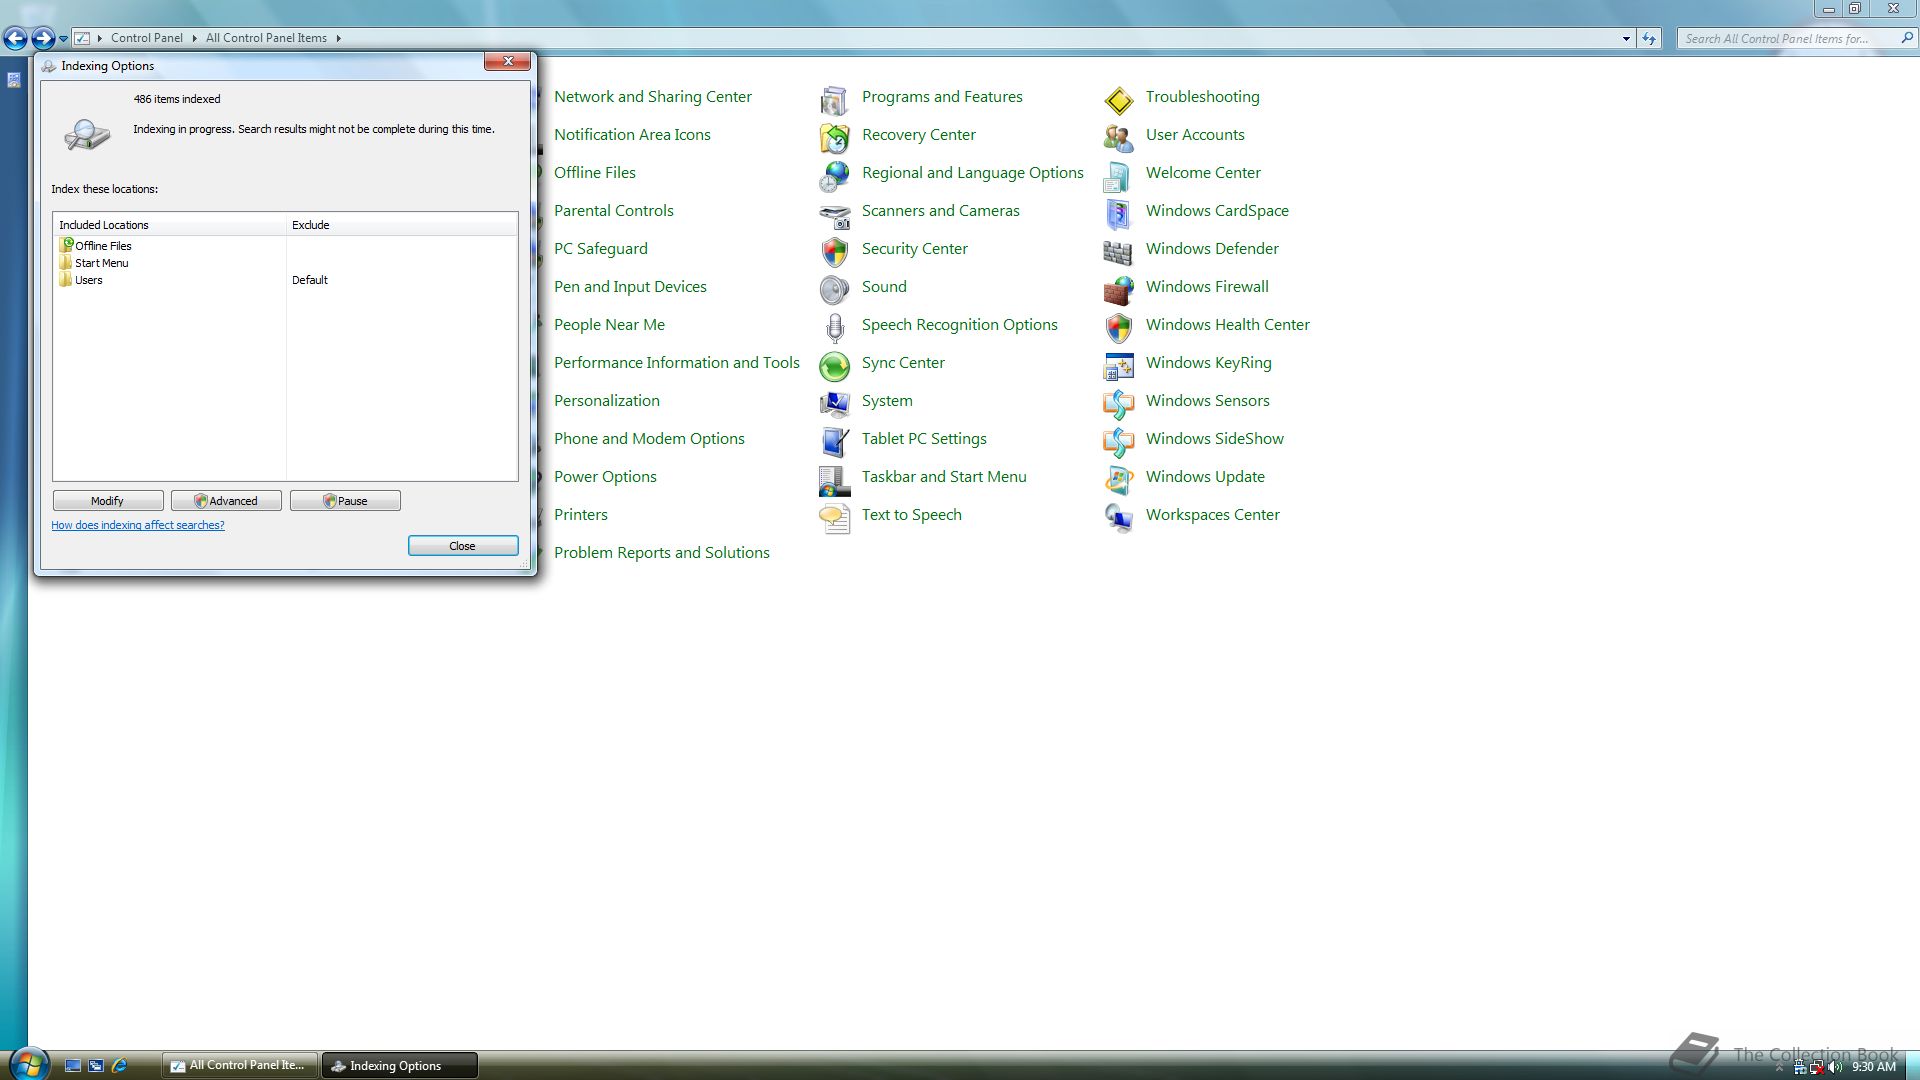1920x1080 pixels.
Task: Click the Speech Recognition microphone icon
Action: [x=834, y=328]
